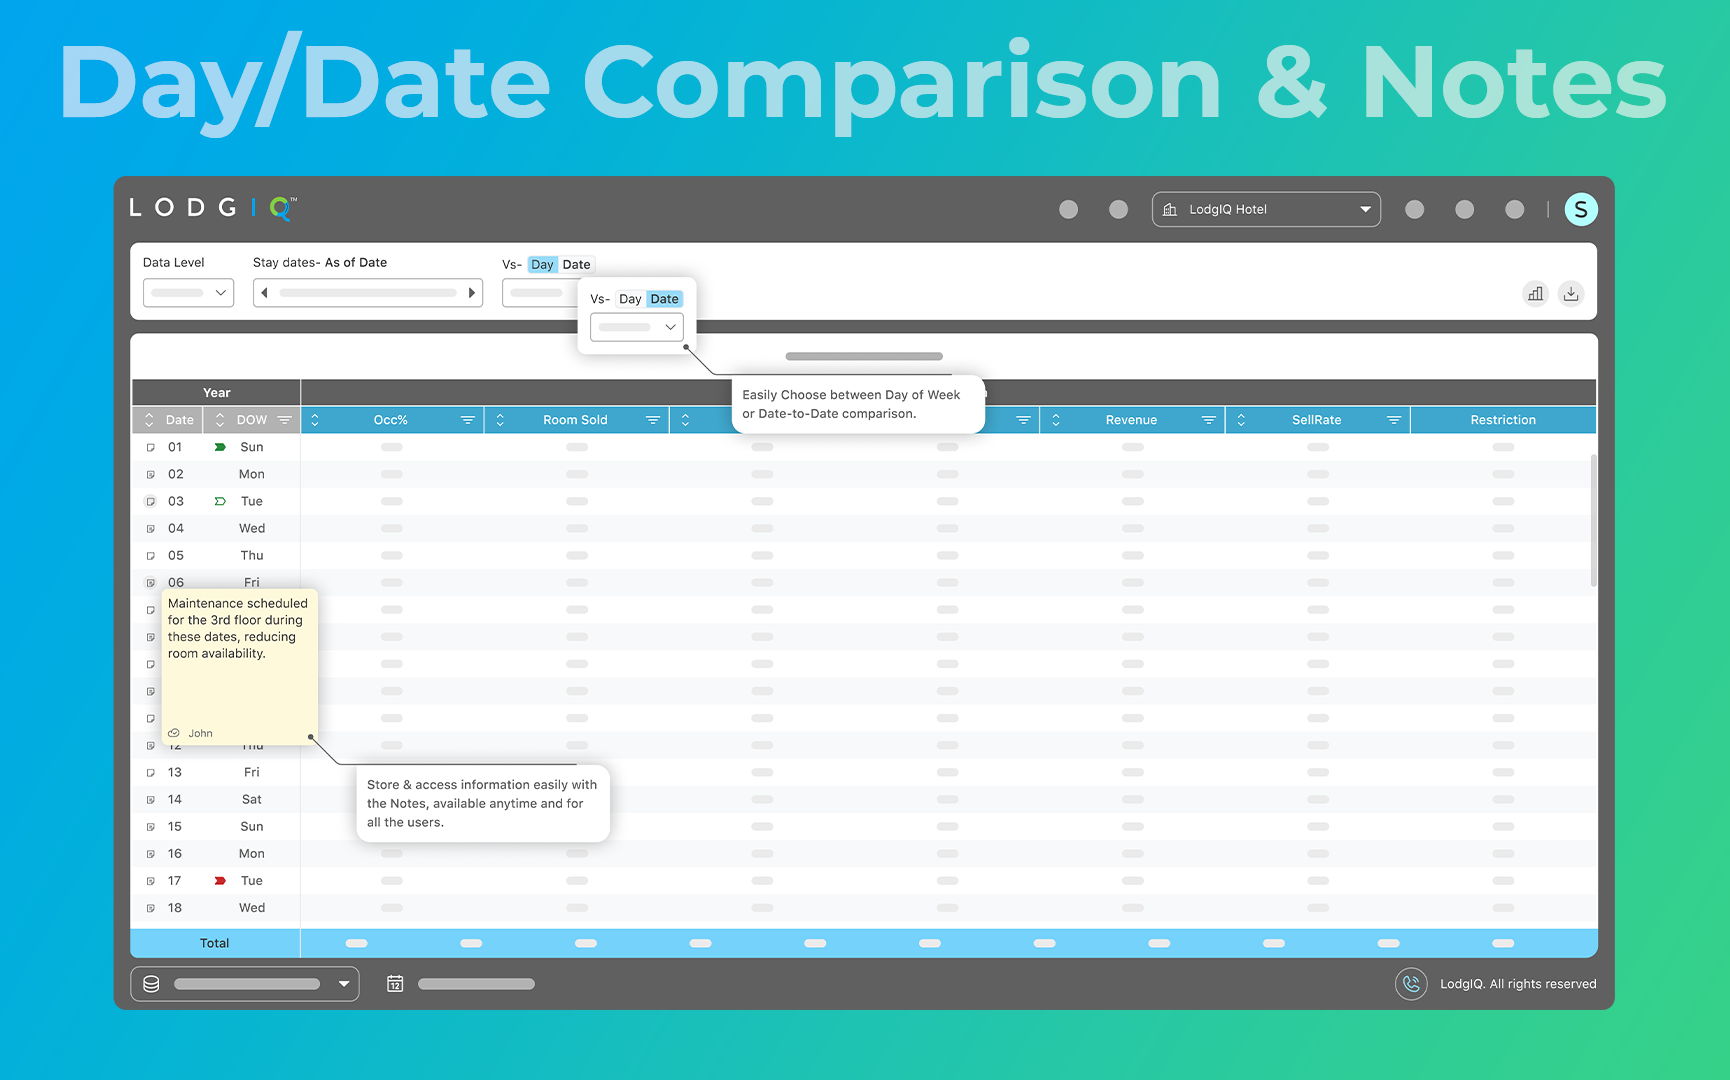Select the row for date 14 Sat
The image size is (1730, 1080).
864,800
